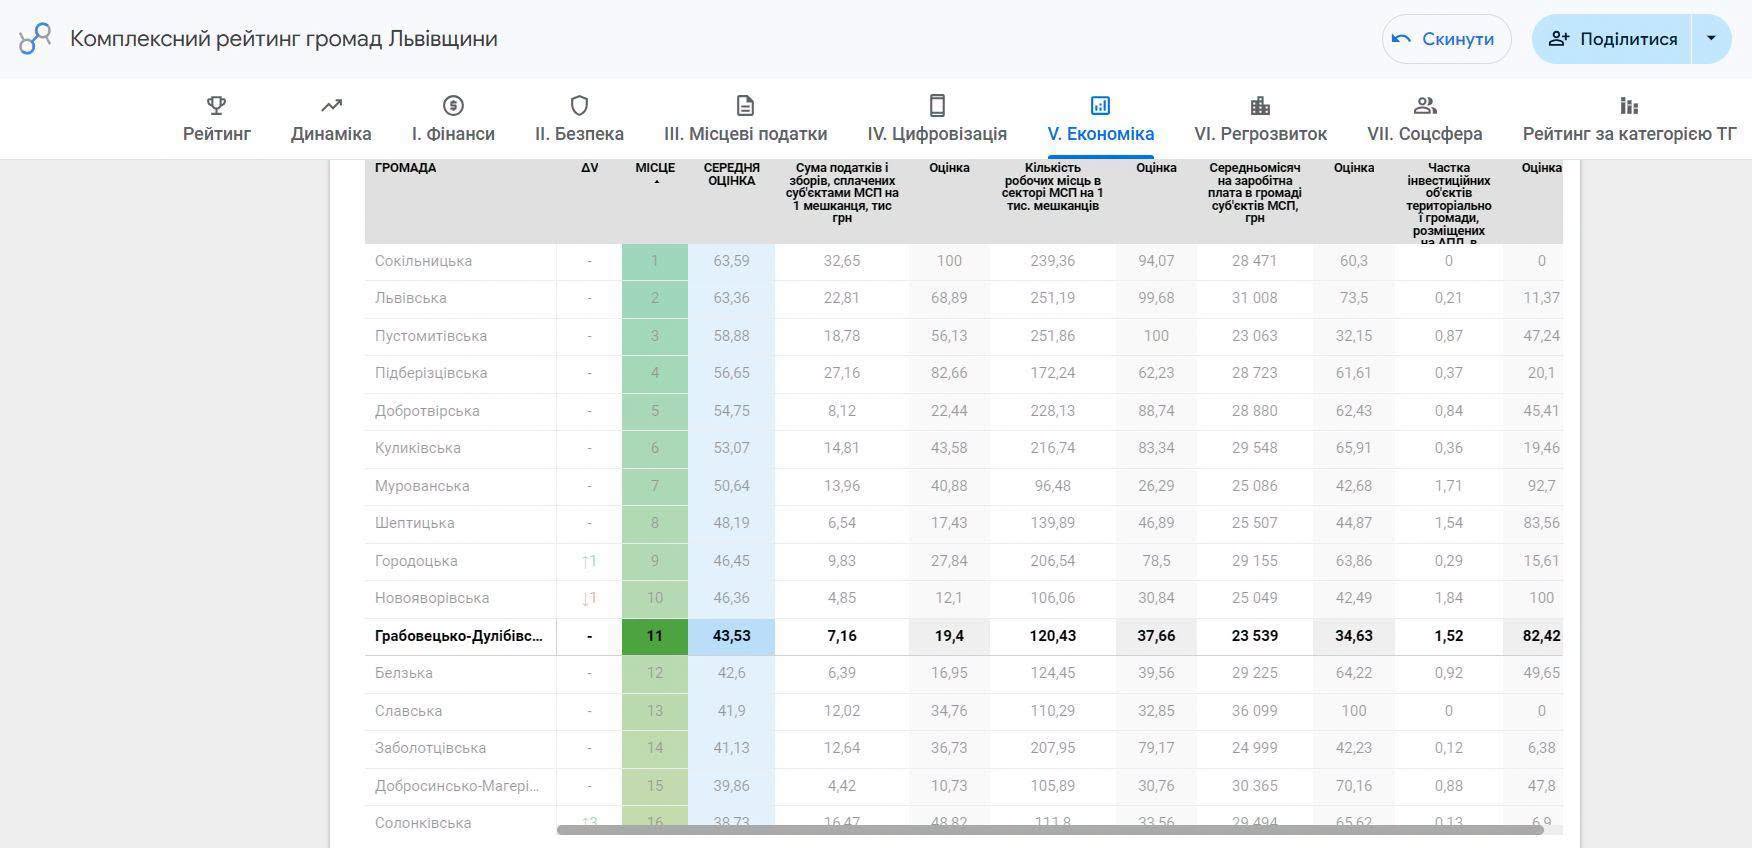Select the V. Економіка tab
Screen dimensions: 1752x848
coord(1101,119)
